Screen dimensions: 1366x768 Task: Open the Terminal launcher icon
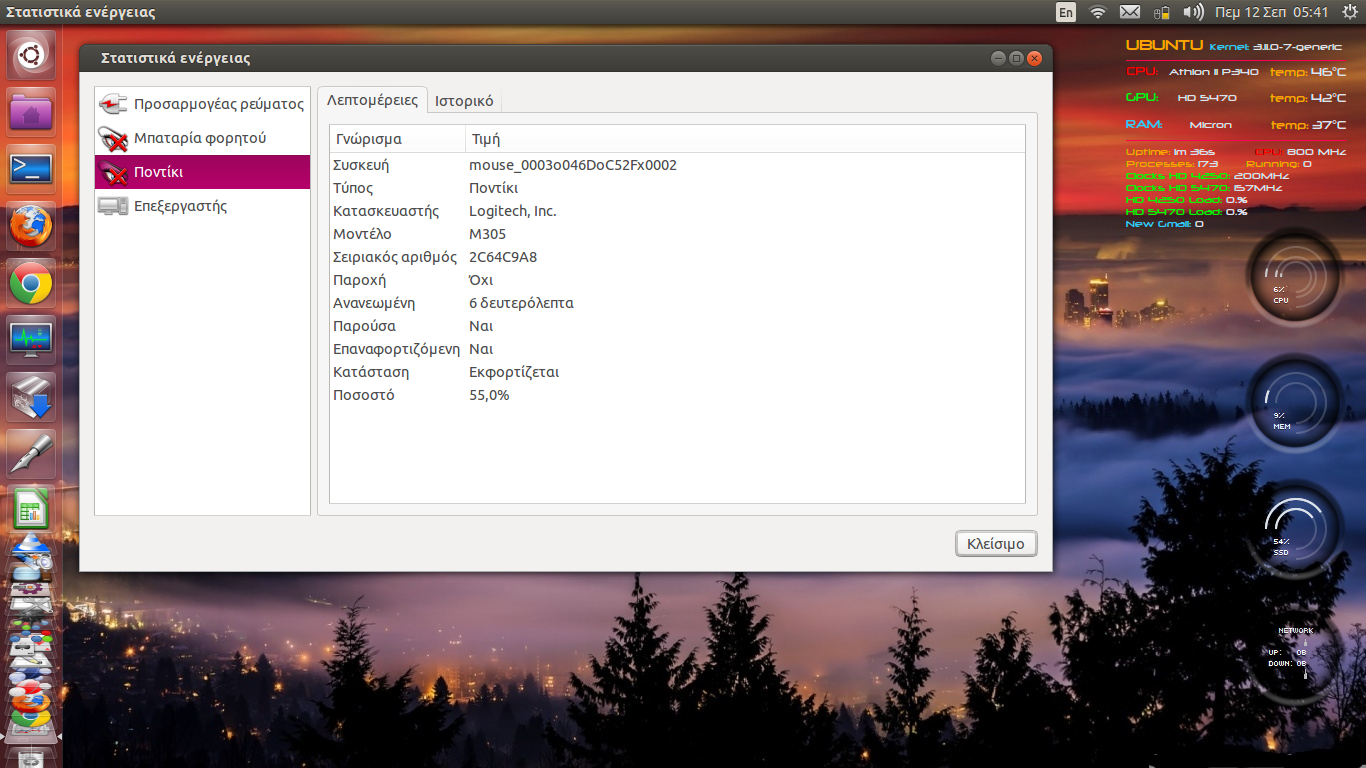pyautogui.click(x=31, y=168)
